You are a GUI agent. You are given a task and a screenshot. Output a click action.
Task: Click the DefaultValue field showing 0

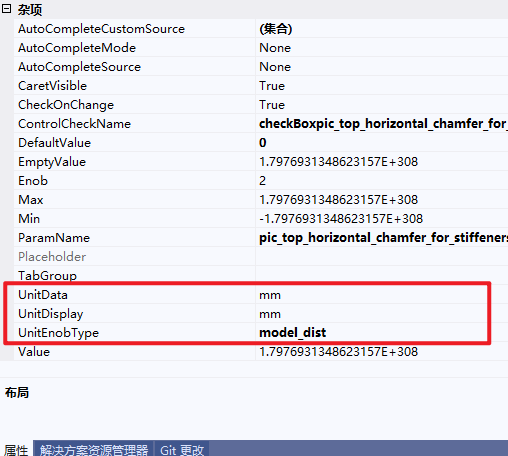click(382, 143)
